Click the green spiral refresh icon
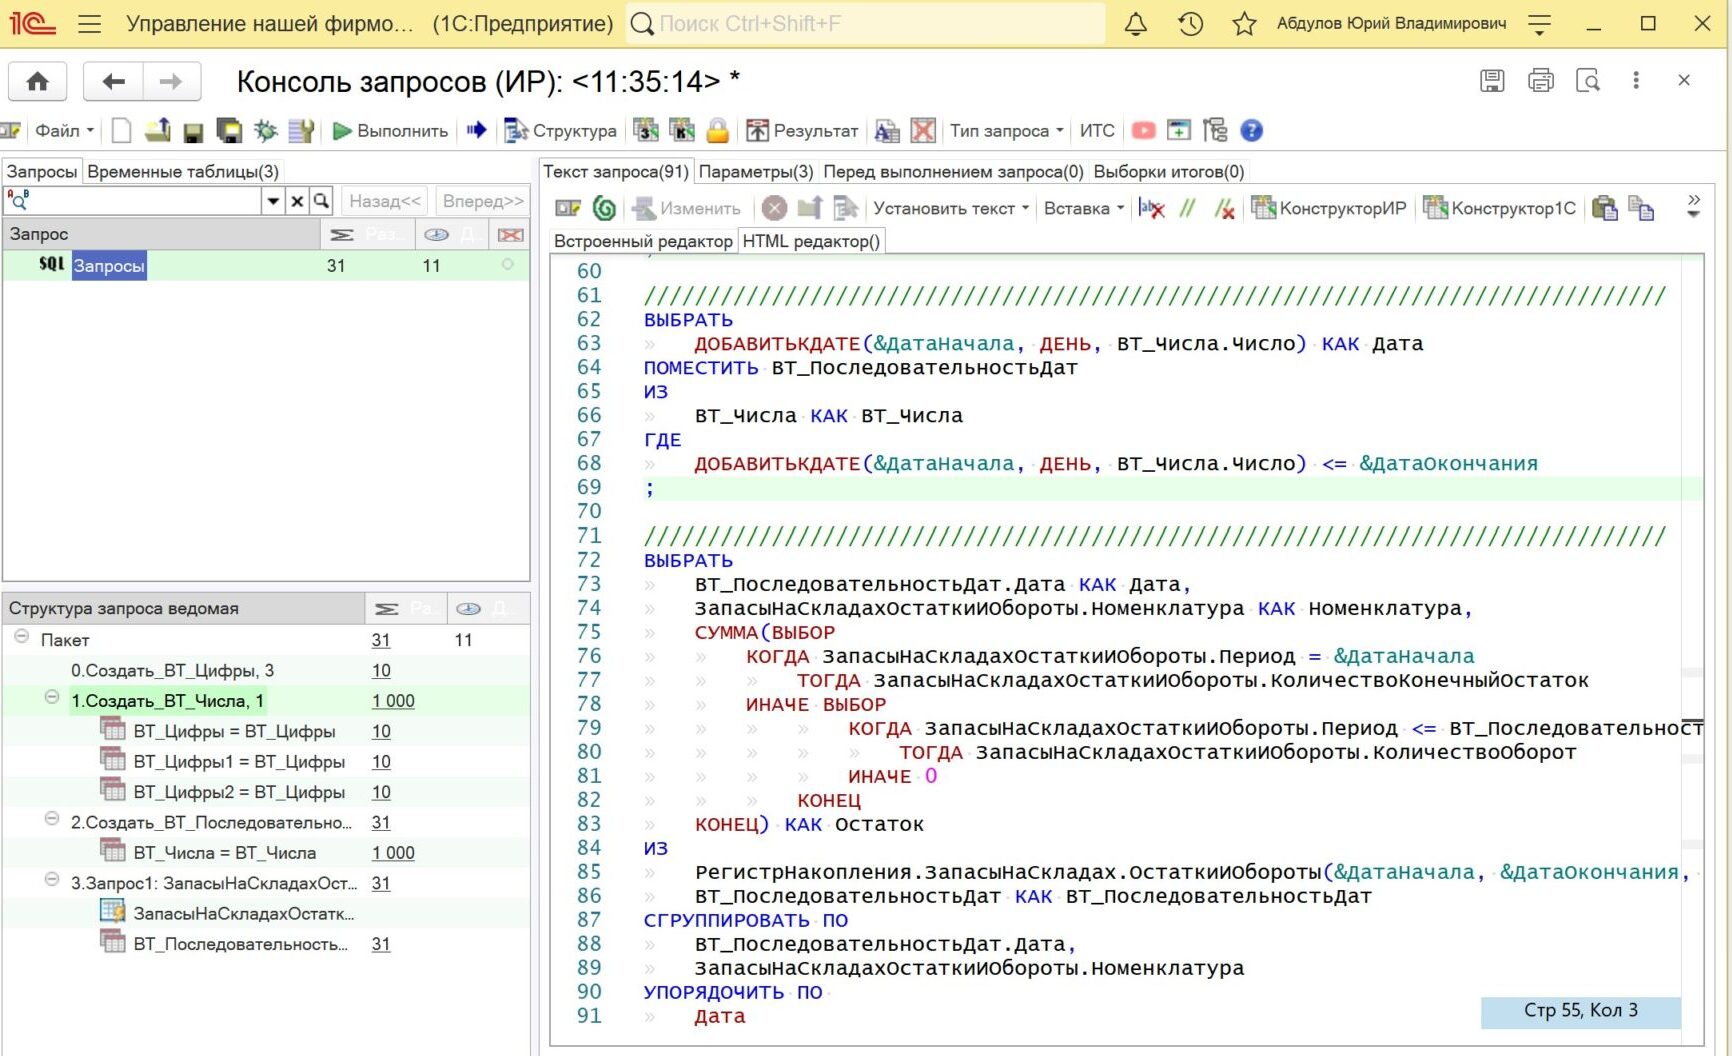 [604, 208]
